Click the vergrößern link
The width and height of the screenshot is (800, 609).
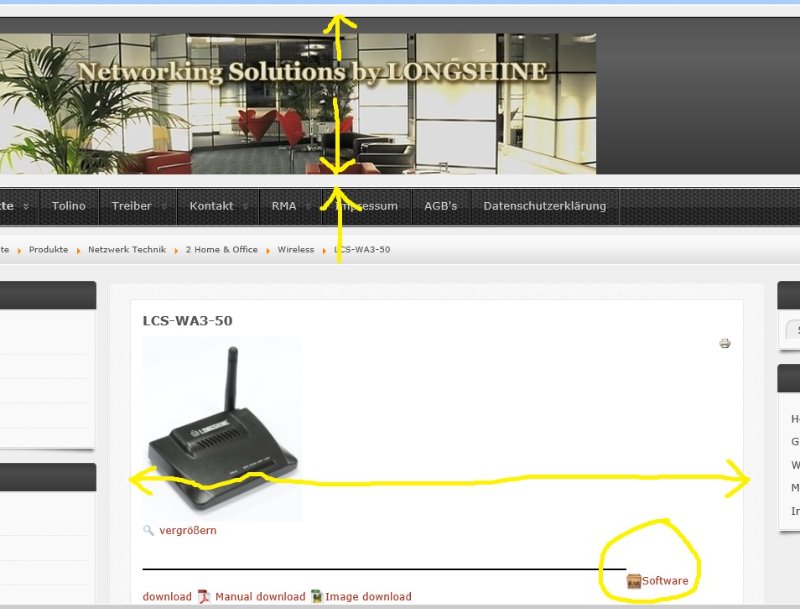pos(188,530)
